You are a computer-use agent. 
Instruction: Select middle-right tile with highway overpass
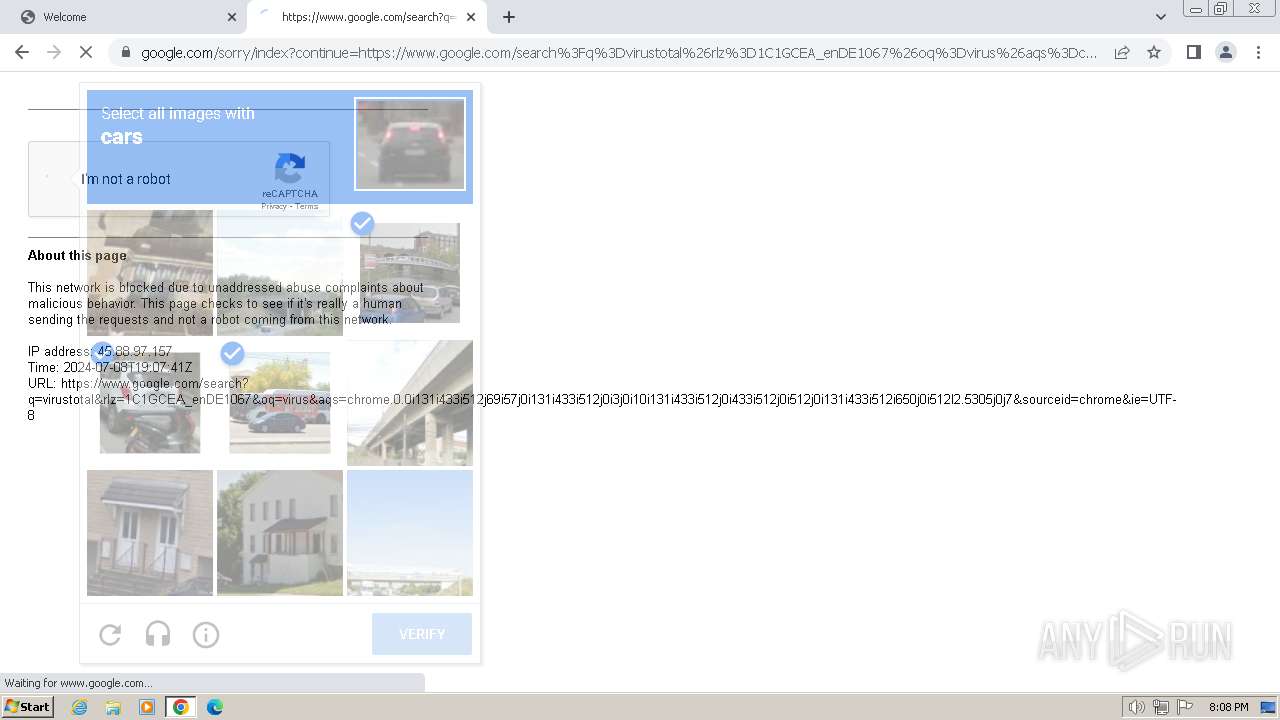point(410,403)
